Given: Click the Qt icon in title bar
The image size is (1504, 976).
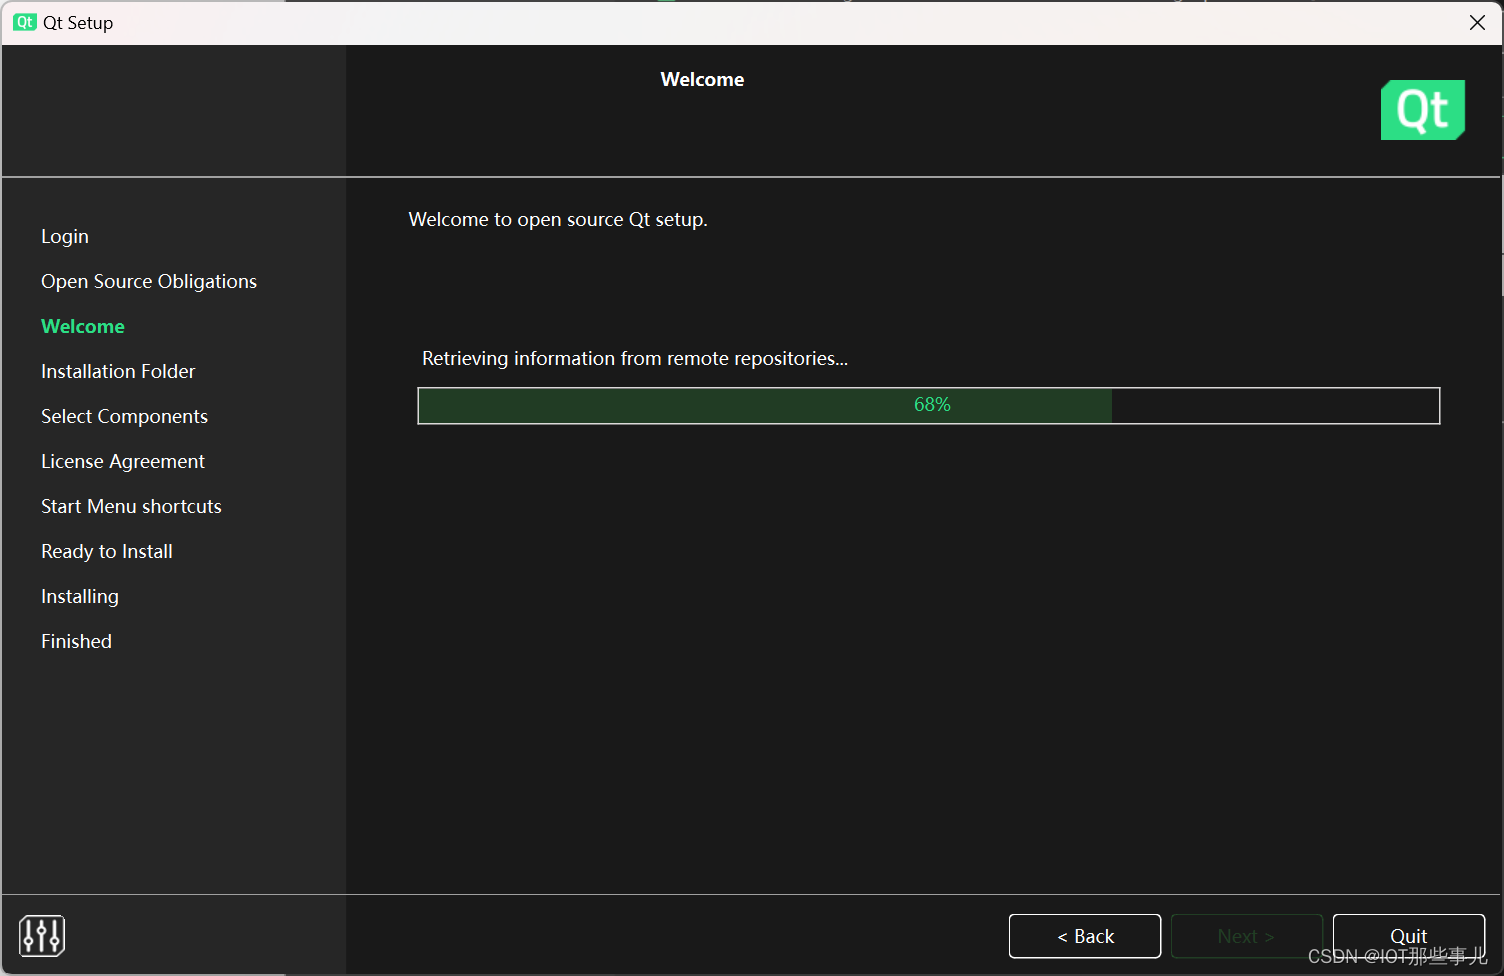Looking at the screenshot, I should click(x=25, y=22).
